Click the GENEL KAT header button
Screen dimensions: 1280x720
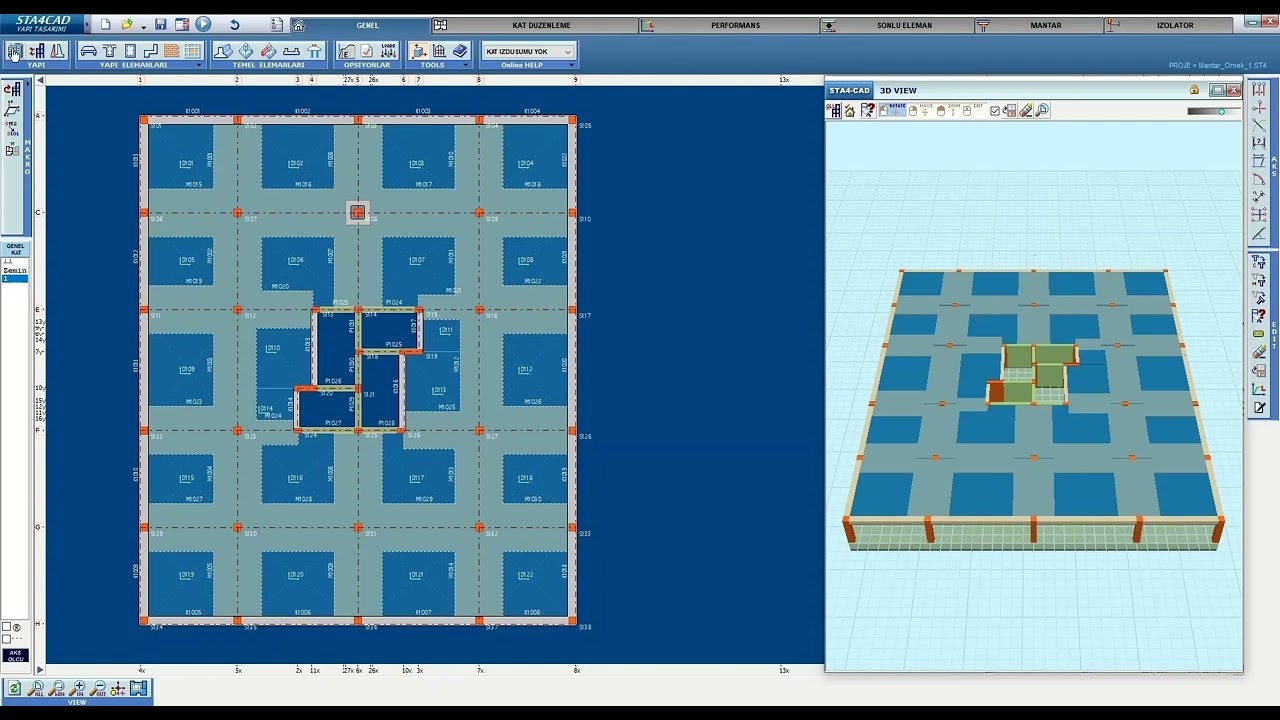coord(16,249)
